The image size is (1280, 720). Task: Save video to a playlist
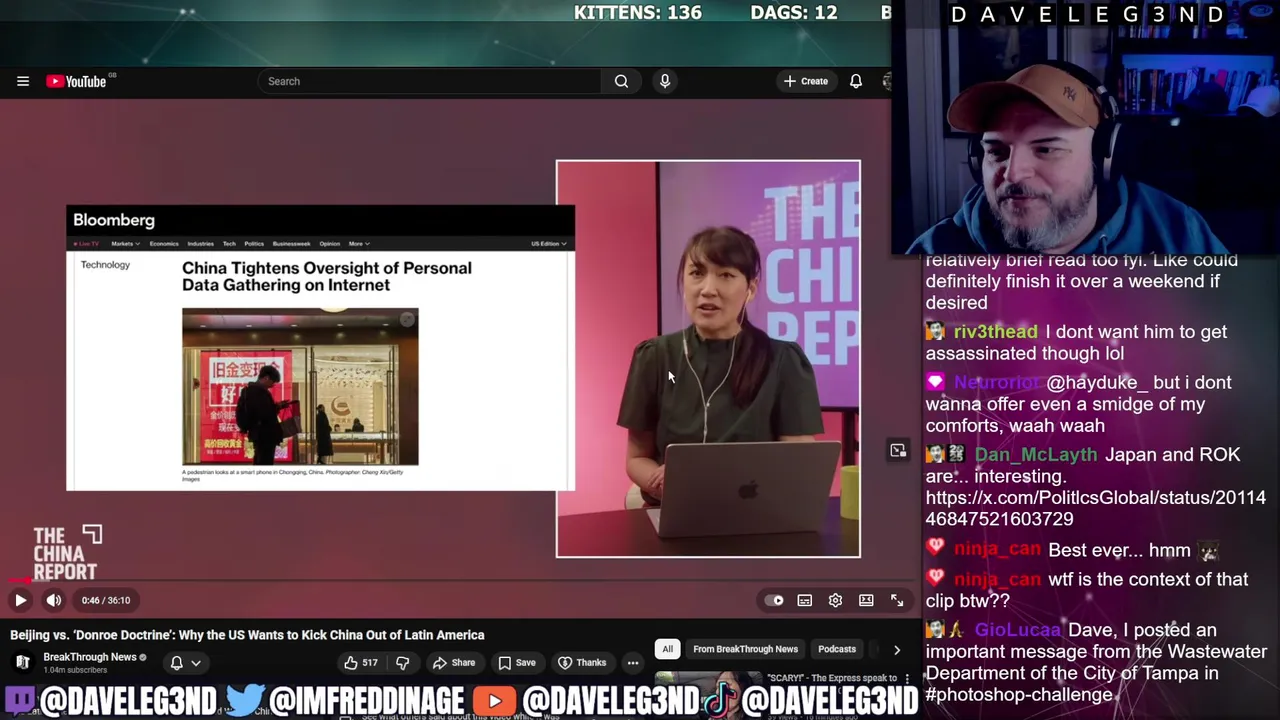click(x=517, y=662)
